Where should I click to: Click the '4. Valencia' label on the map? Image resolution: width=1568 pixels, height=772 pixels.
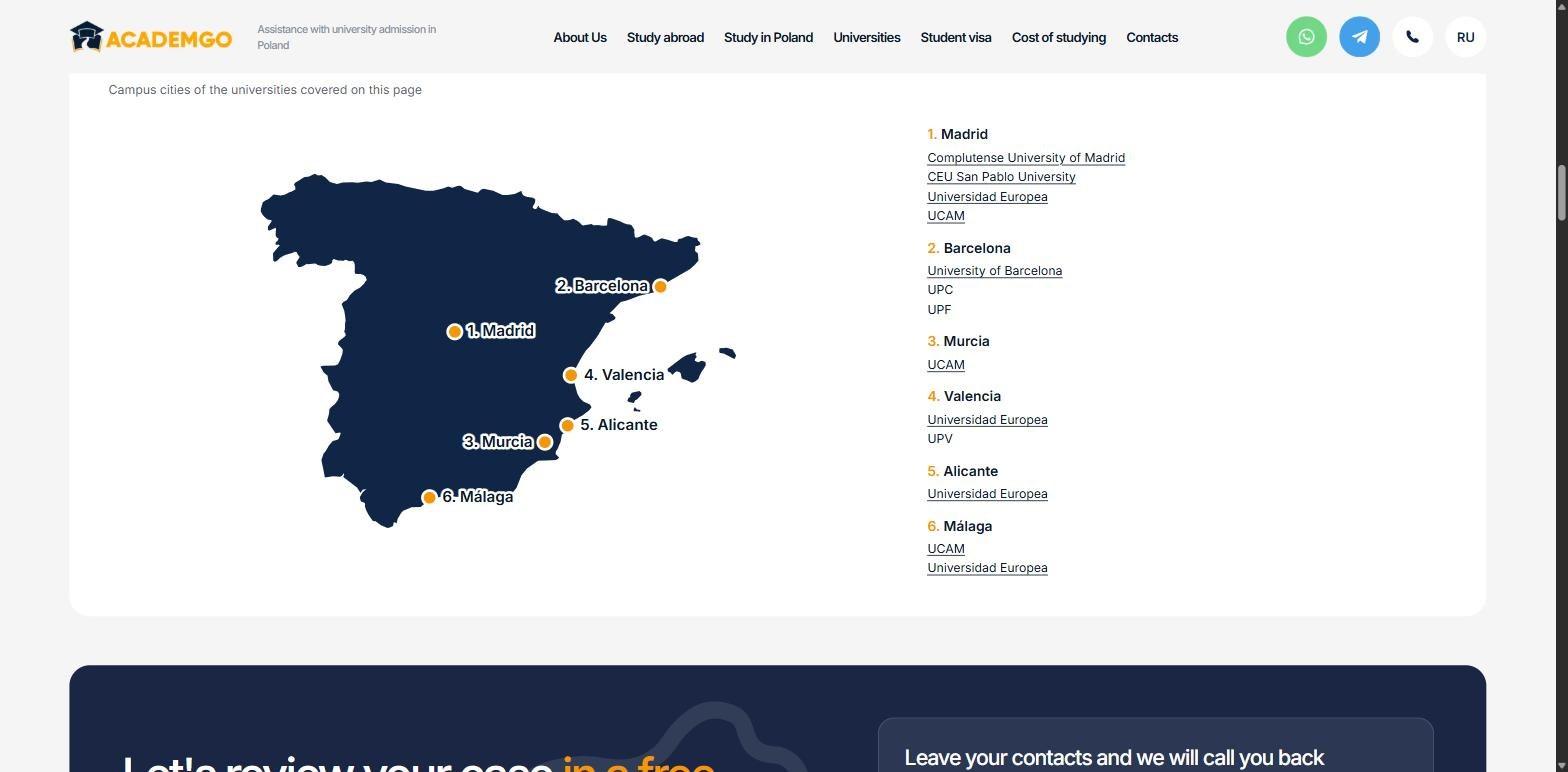[624, 375]
